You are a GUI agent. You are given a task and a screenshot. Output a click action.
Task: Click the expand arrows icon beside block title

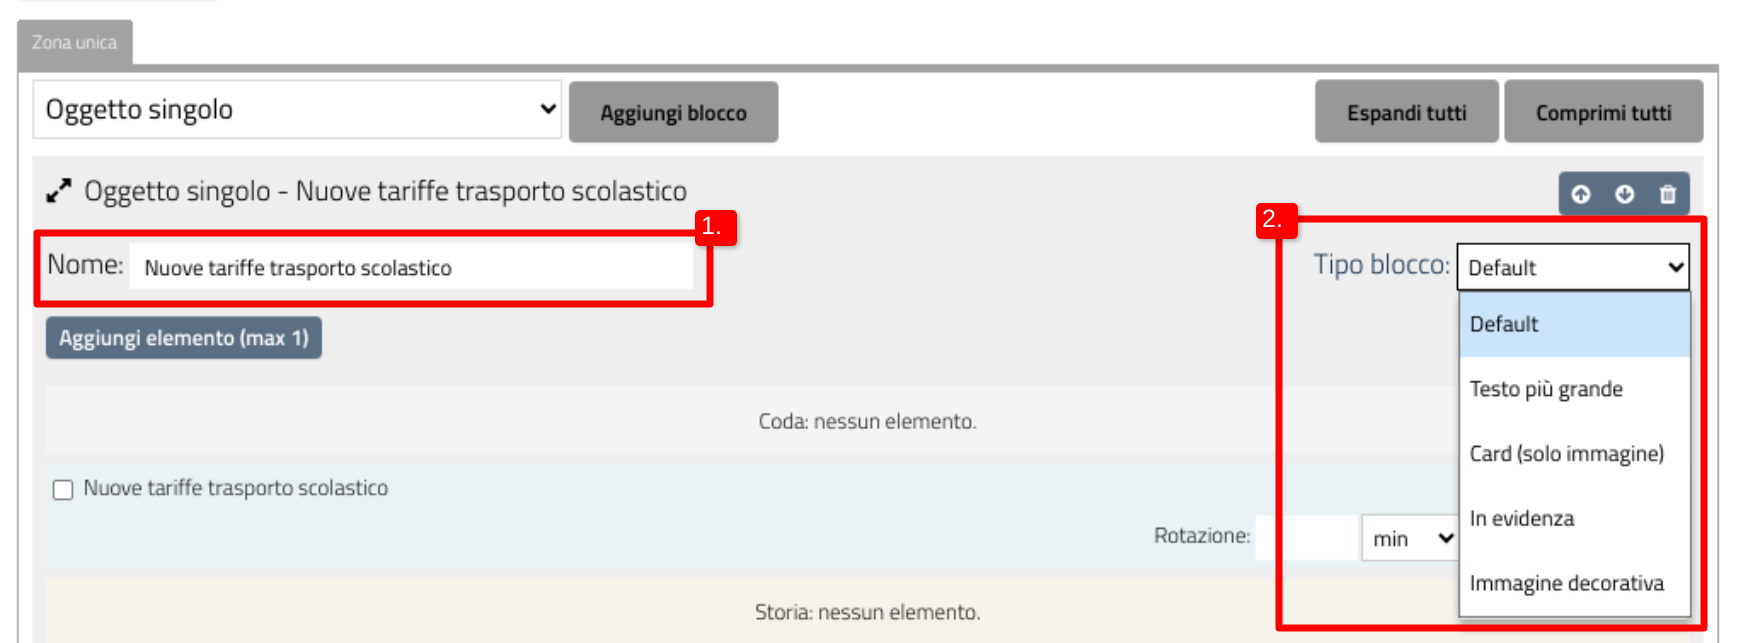59,191
